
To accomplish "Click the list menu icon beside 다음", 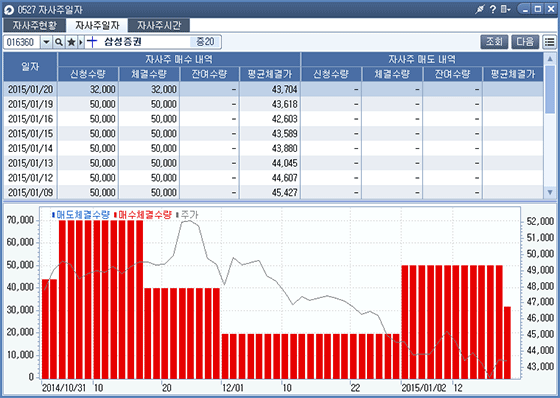I will coord(550,42).
